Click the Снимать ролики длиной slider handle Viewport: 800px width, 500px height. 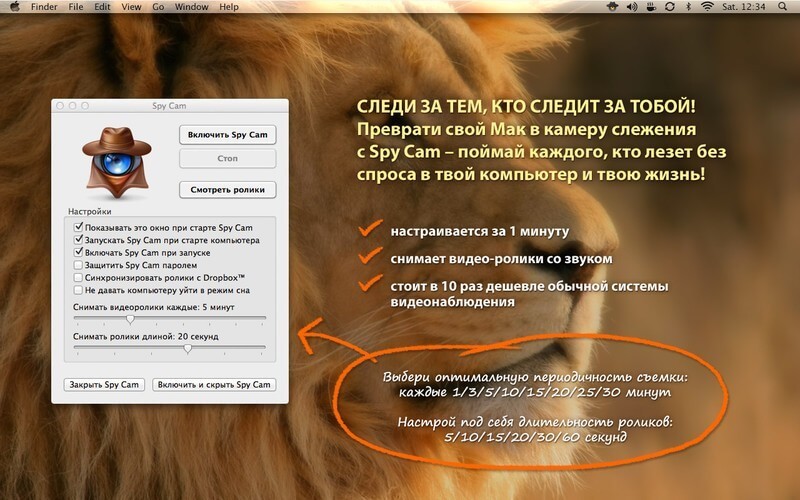(x=188, y=348)
